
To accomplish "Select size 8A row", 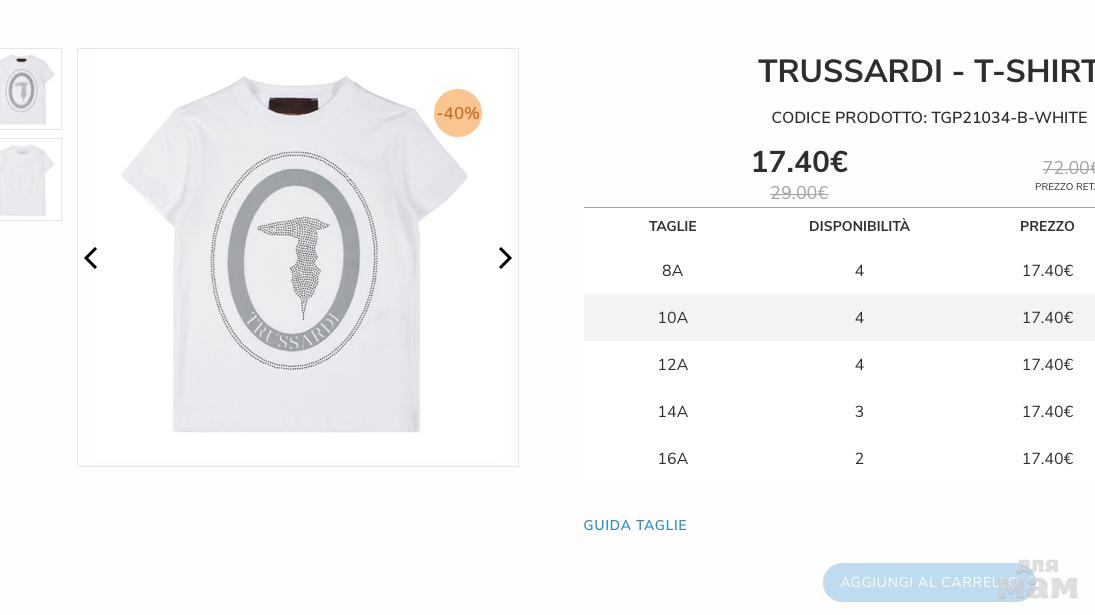I will click(x=672, y=271).
